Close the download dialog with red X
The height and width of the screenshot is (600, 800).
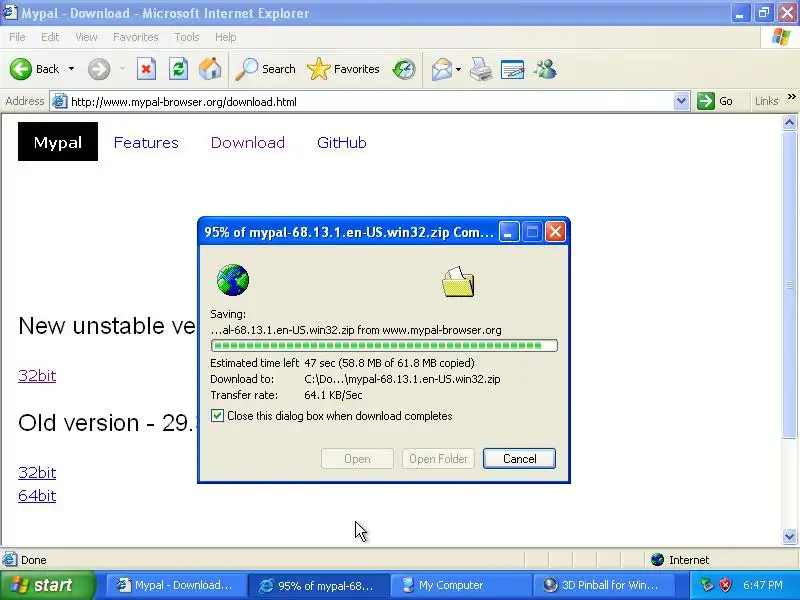(555, 232)
